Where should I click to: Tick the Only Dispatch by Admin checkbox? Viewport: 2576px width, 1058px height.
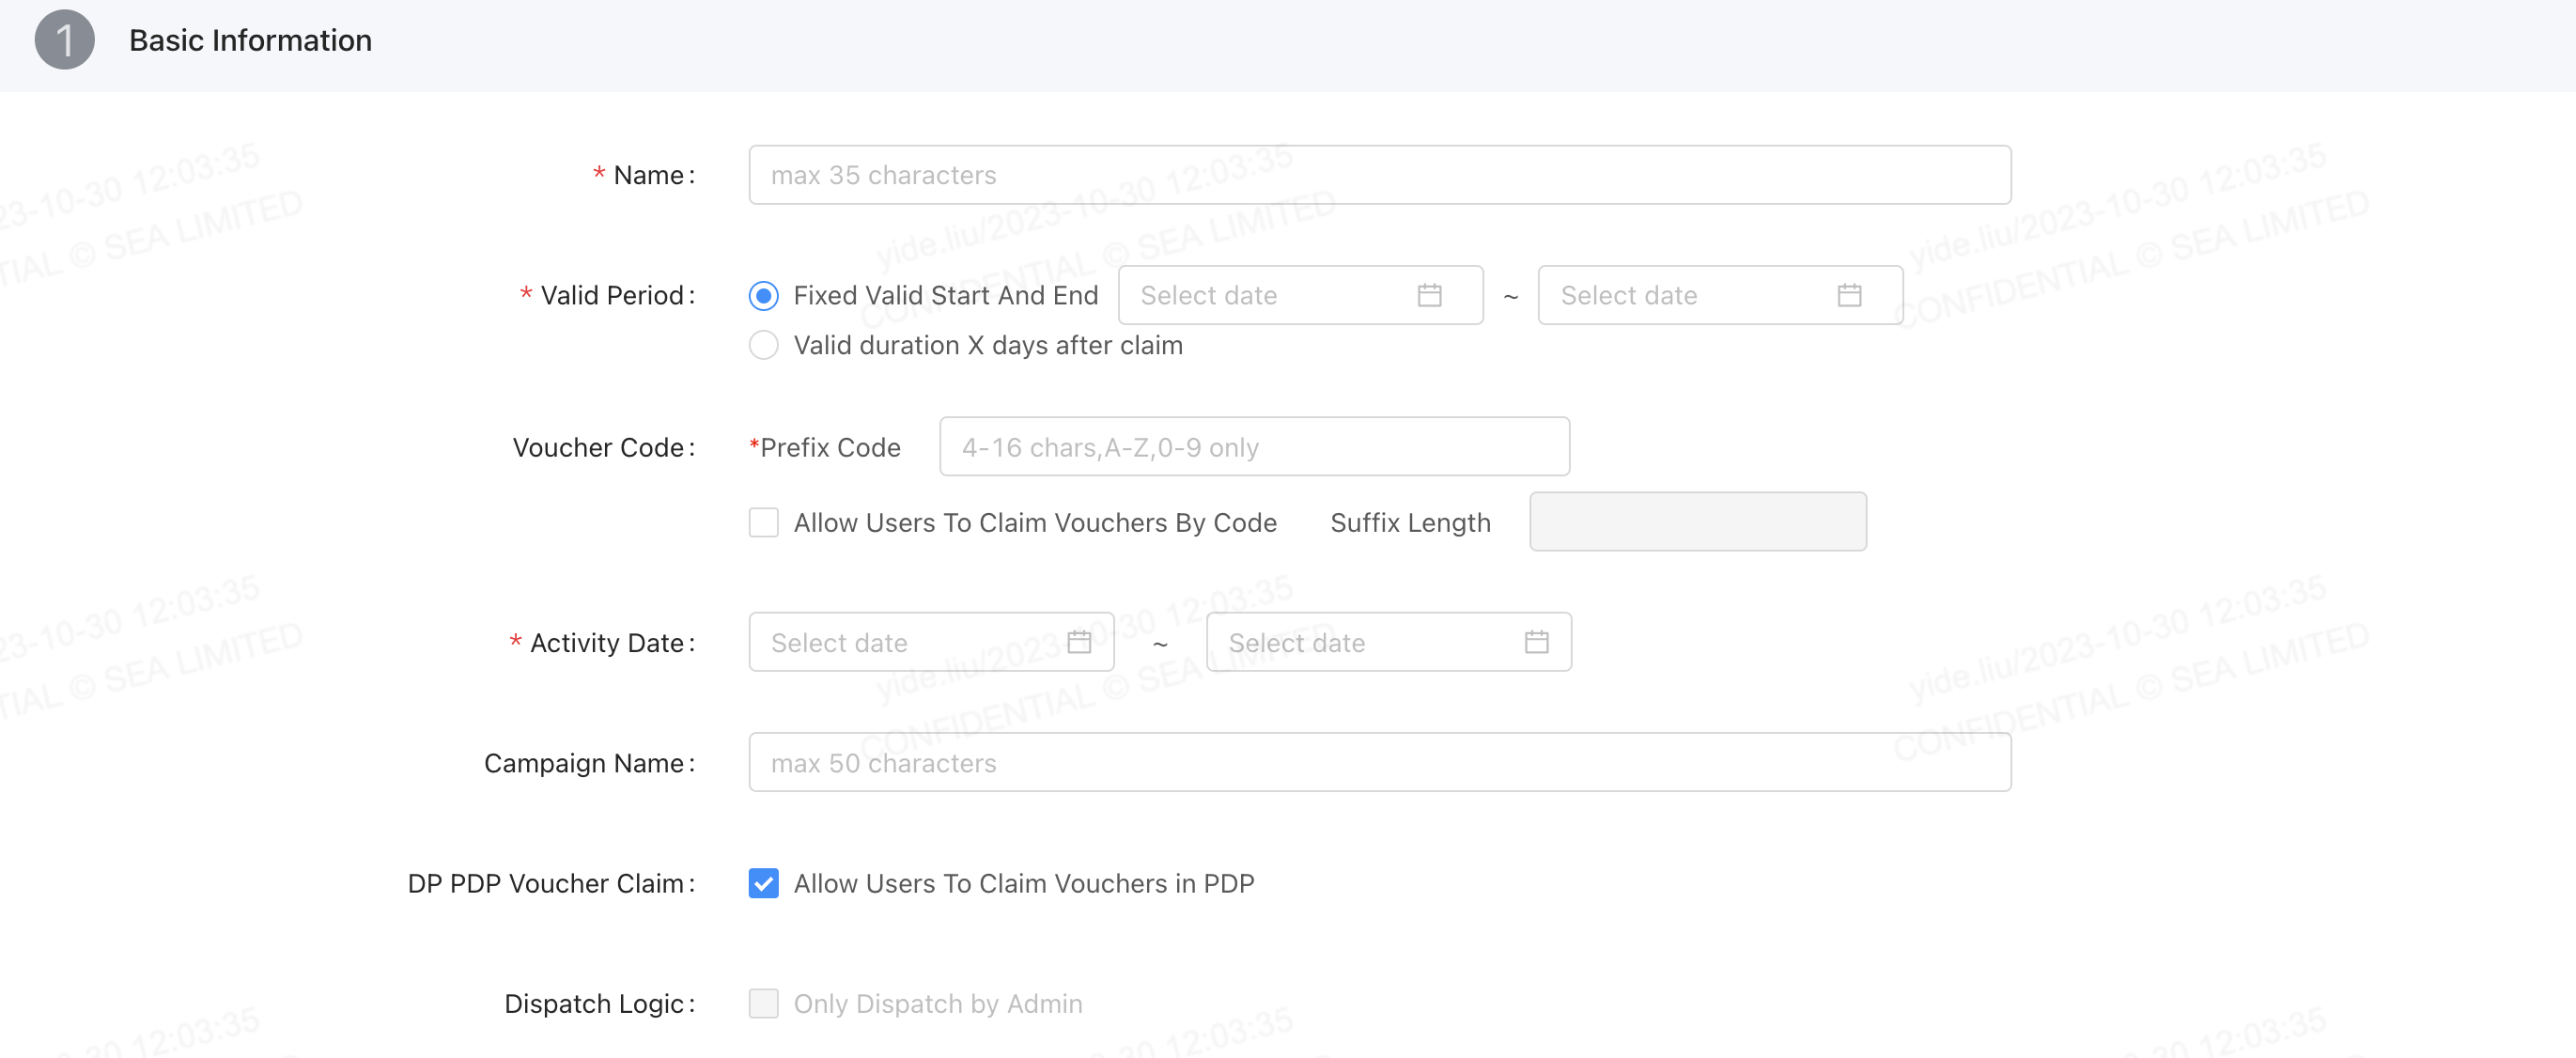(764, 1003)
